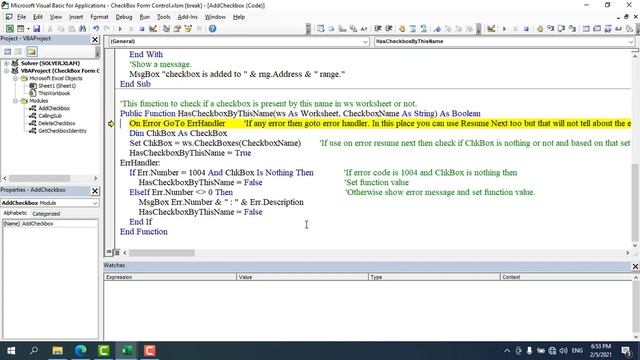Close the Properties - AddCheckbox panel
Image resolution: width=640 pixels, height=360 pixels.
pyautogui.click(x=95, y=191)
